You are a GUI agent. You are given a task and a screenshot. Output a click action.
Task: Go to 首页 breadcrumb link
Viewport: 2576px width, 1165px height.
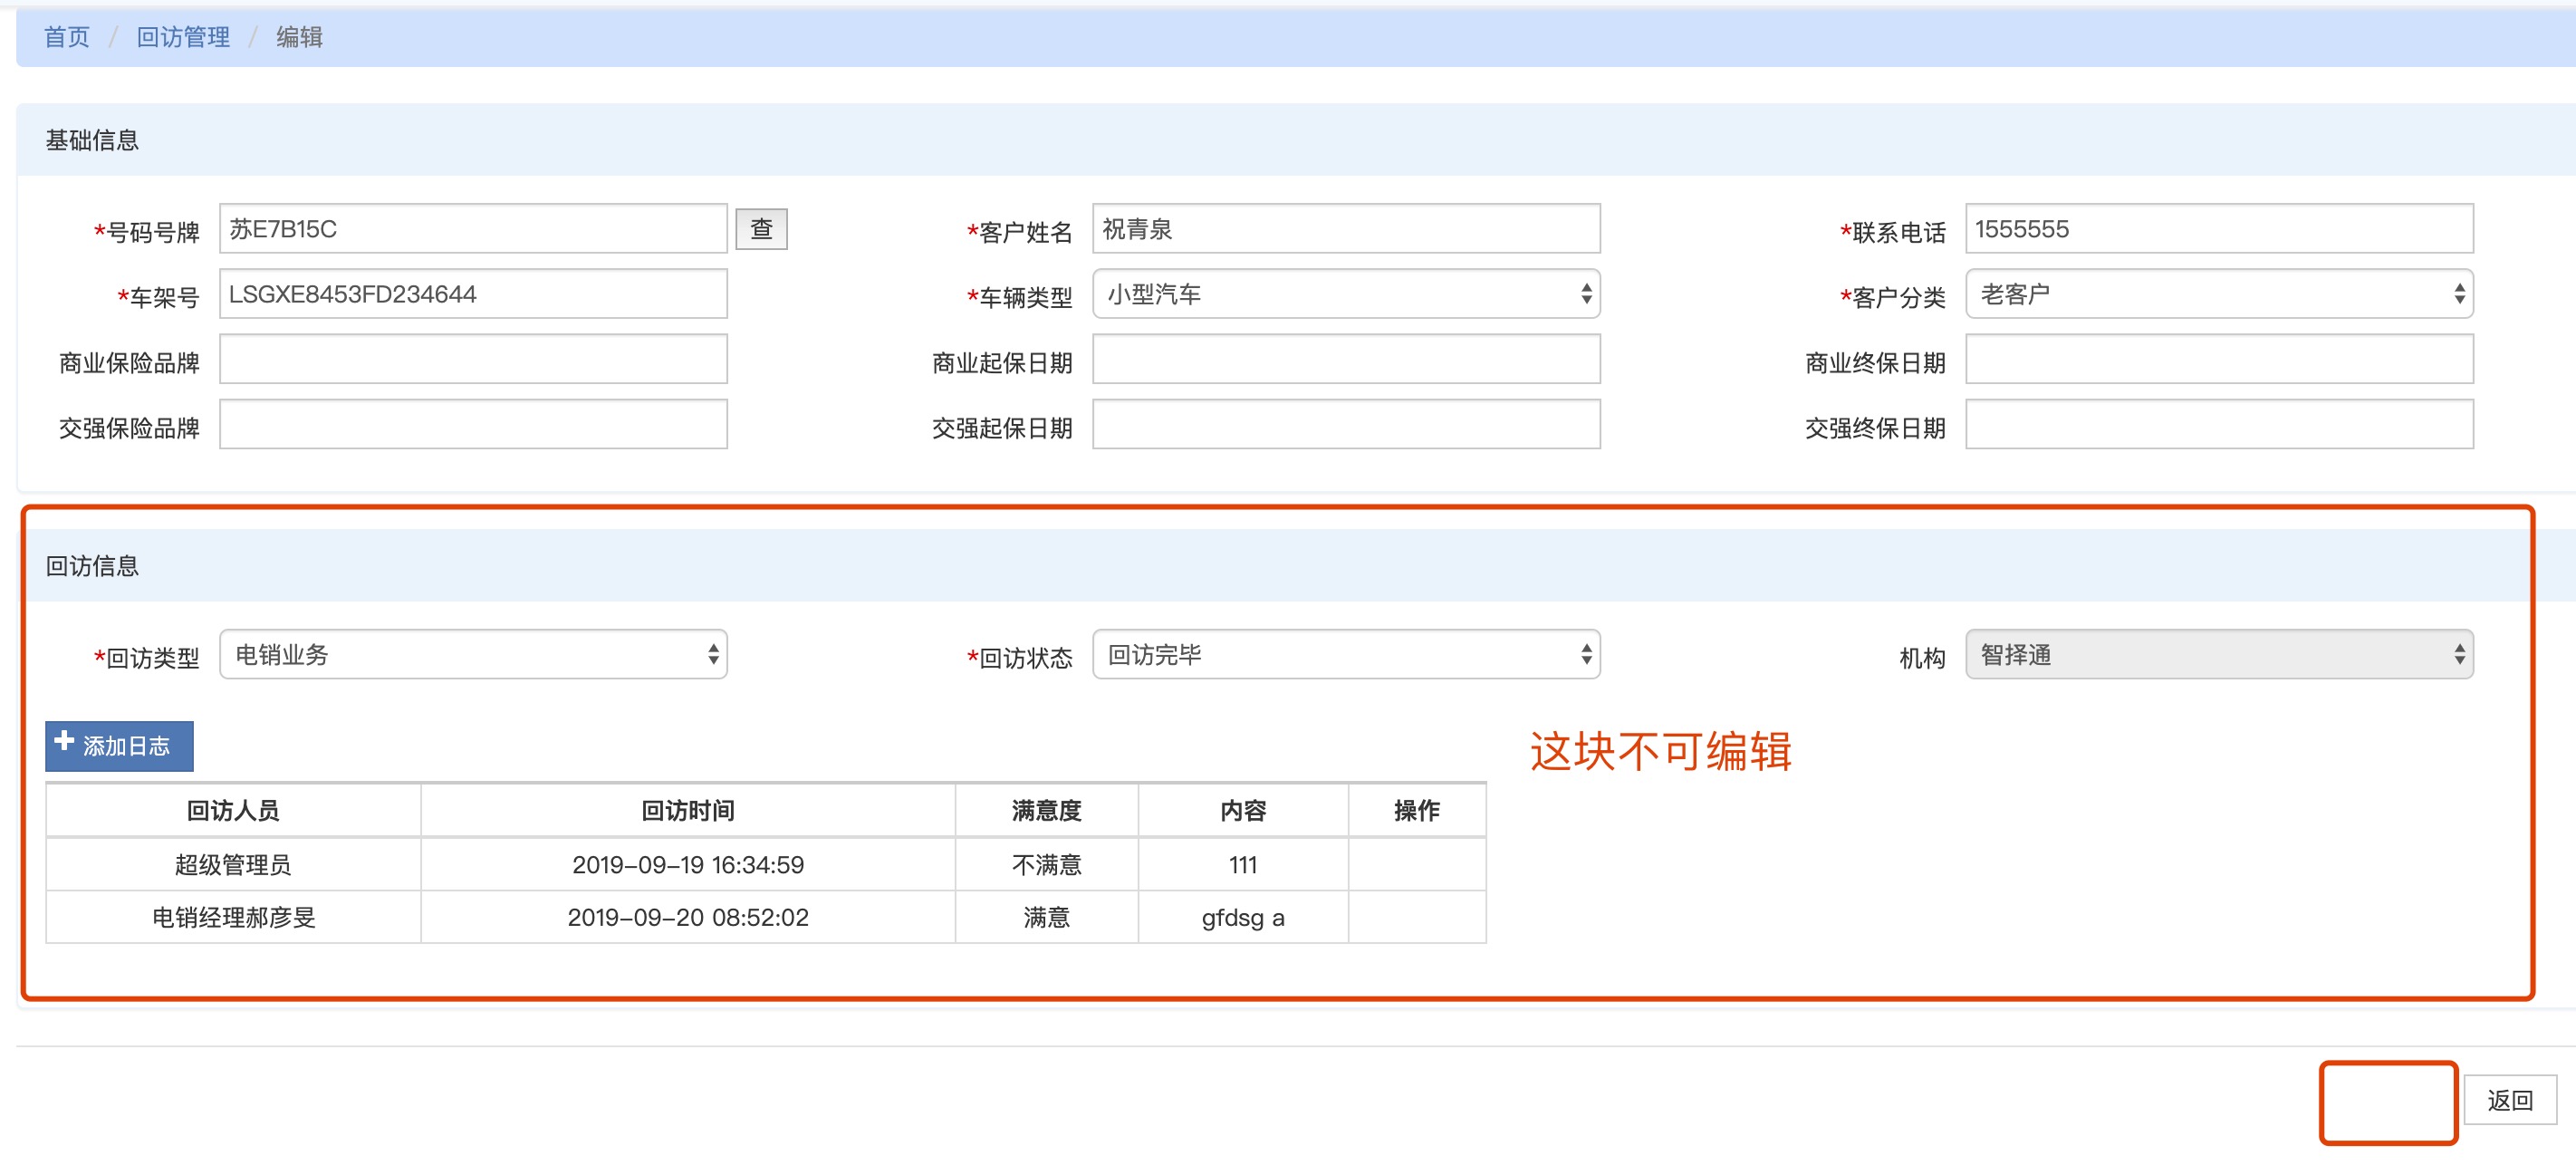66,37
